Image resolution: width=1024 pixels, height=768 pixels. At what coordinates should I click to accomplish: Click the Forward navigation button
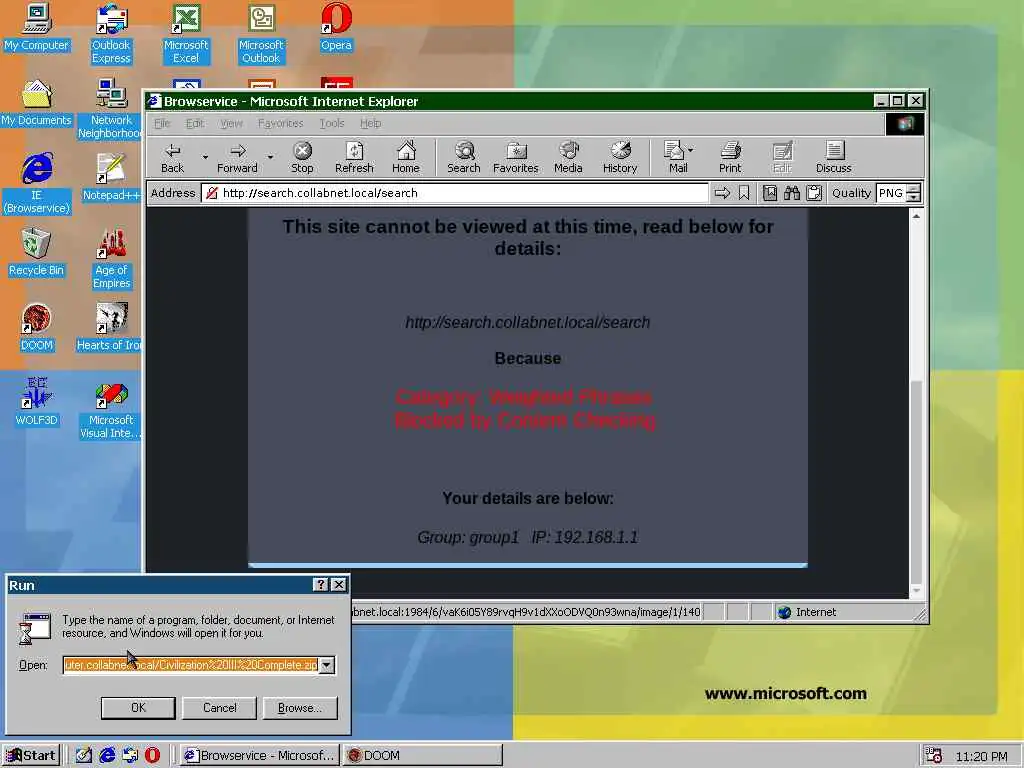[237, 157]
